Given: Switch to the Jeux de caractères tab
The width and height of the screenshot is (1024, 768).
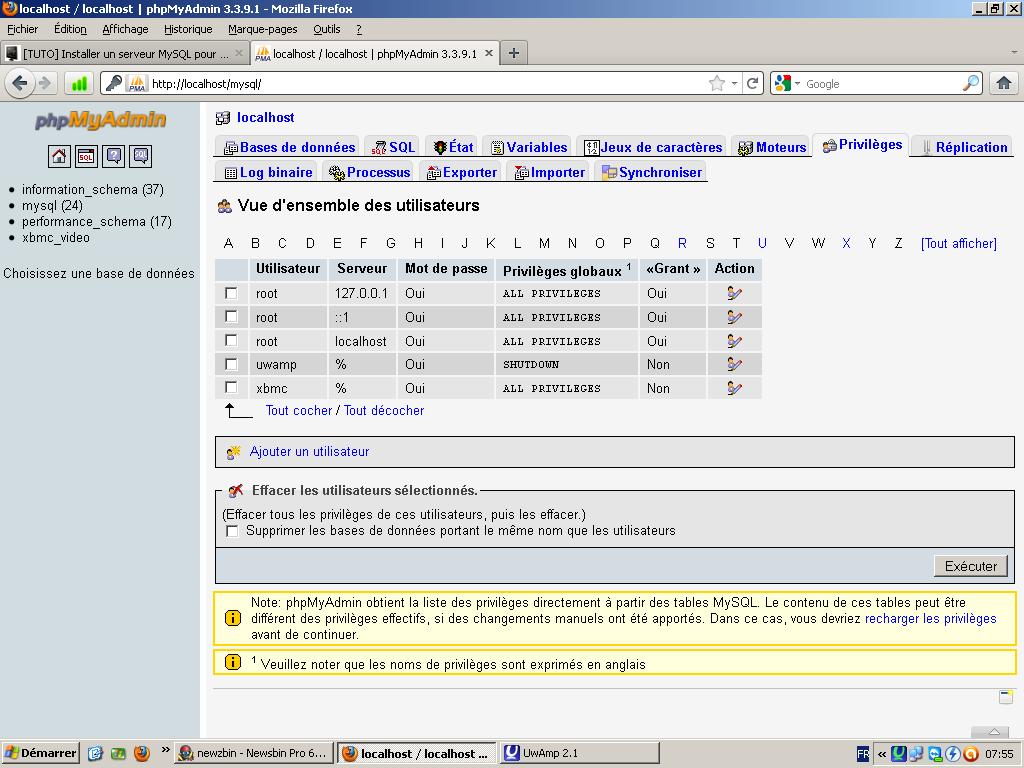Looking at the screenshot, I should click(653, 148).
